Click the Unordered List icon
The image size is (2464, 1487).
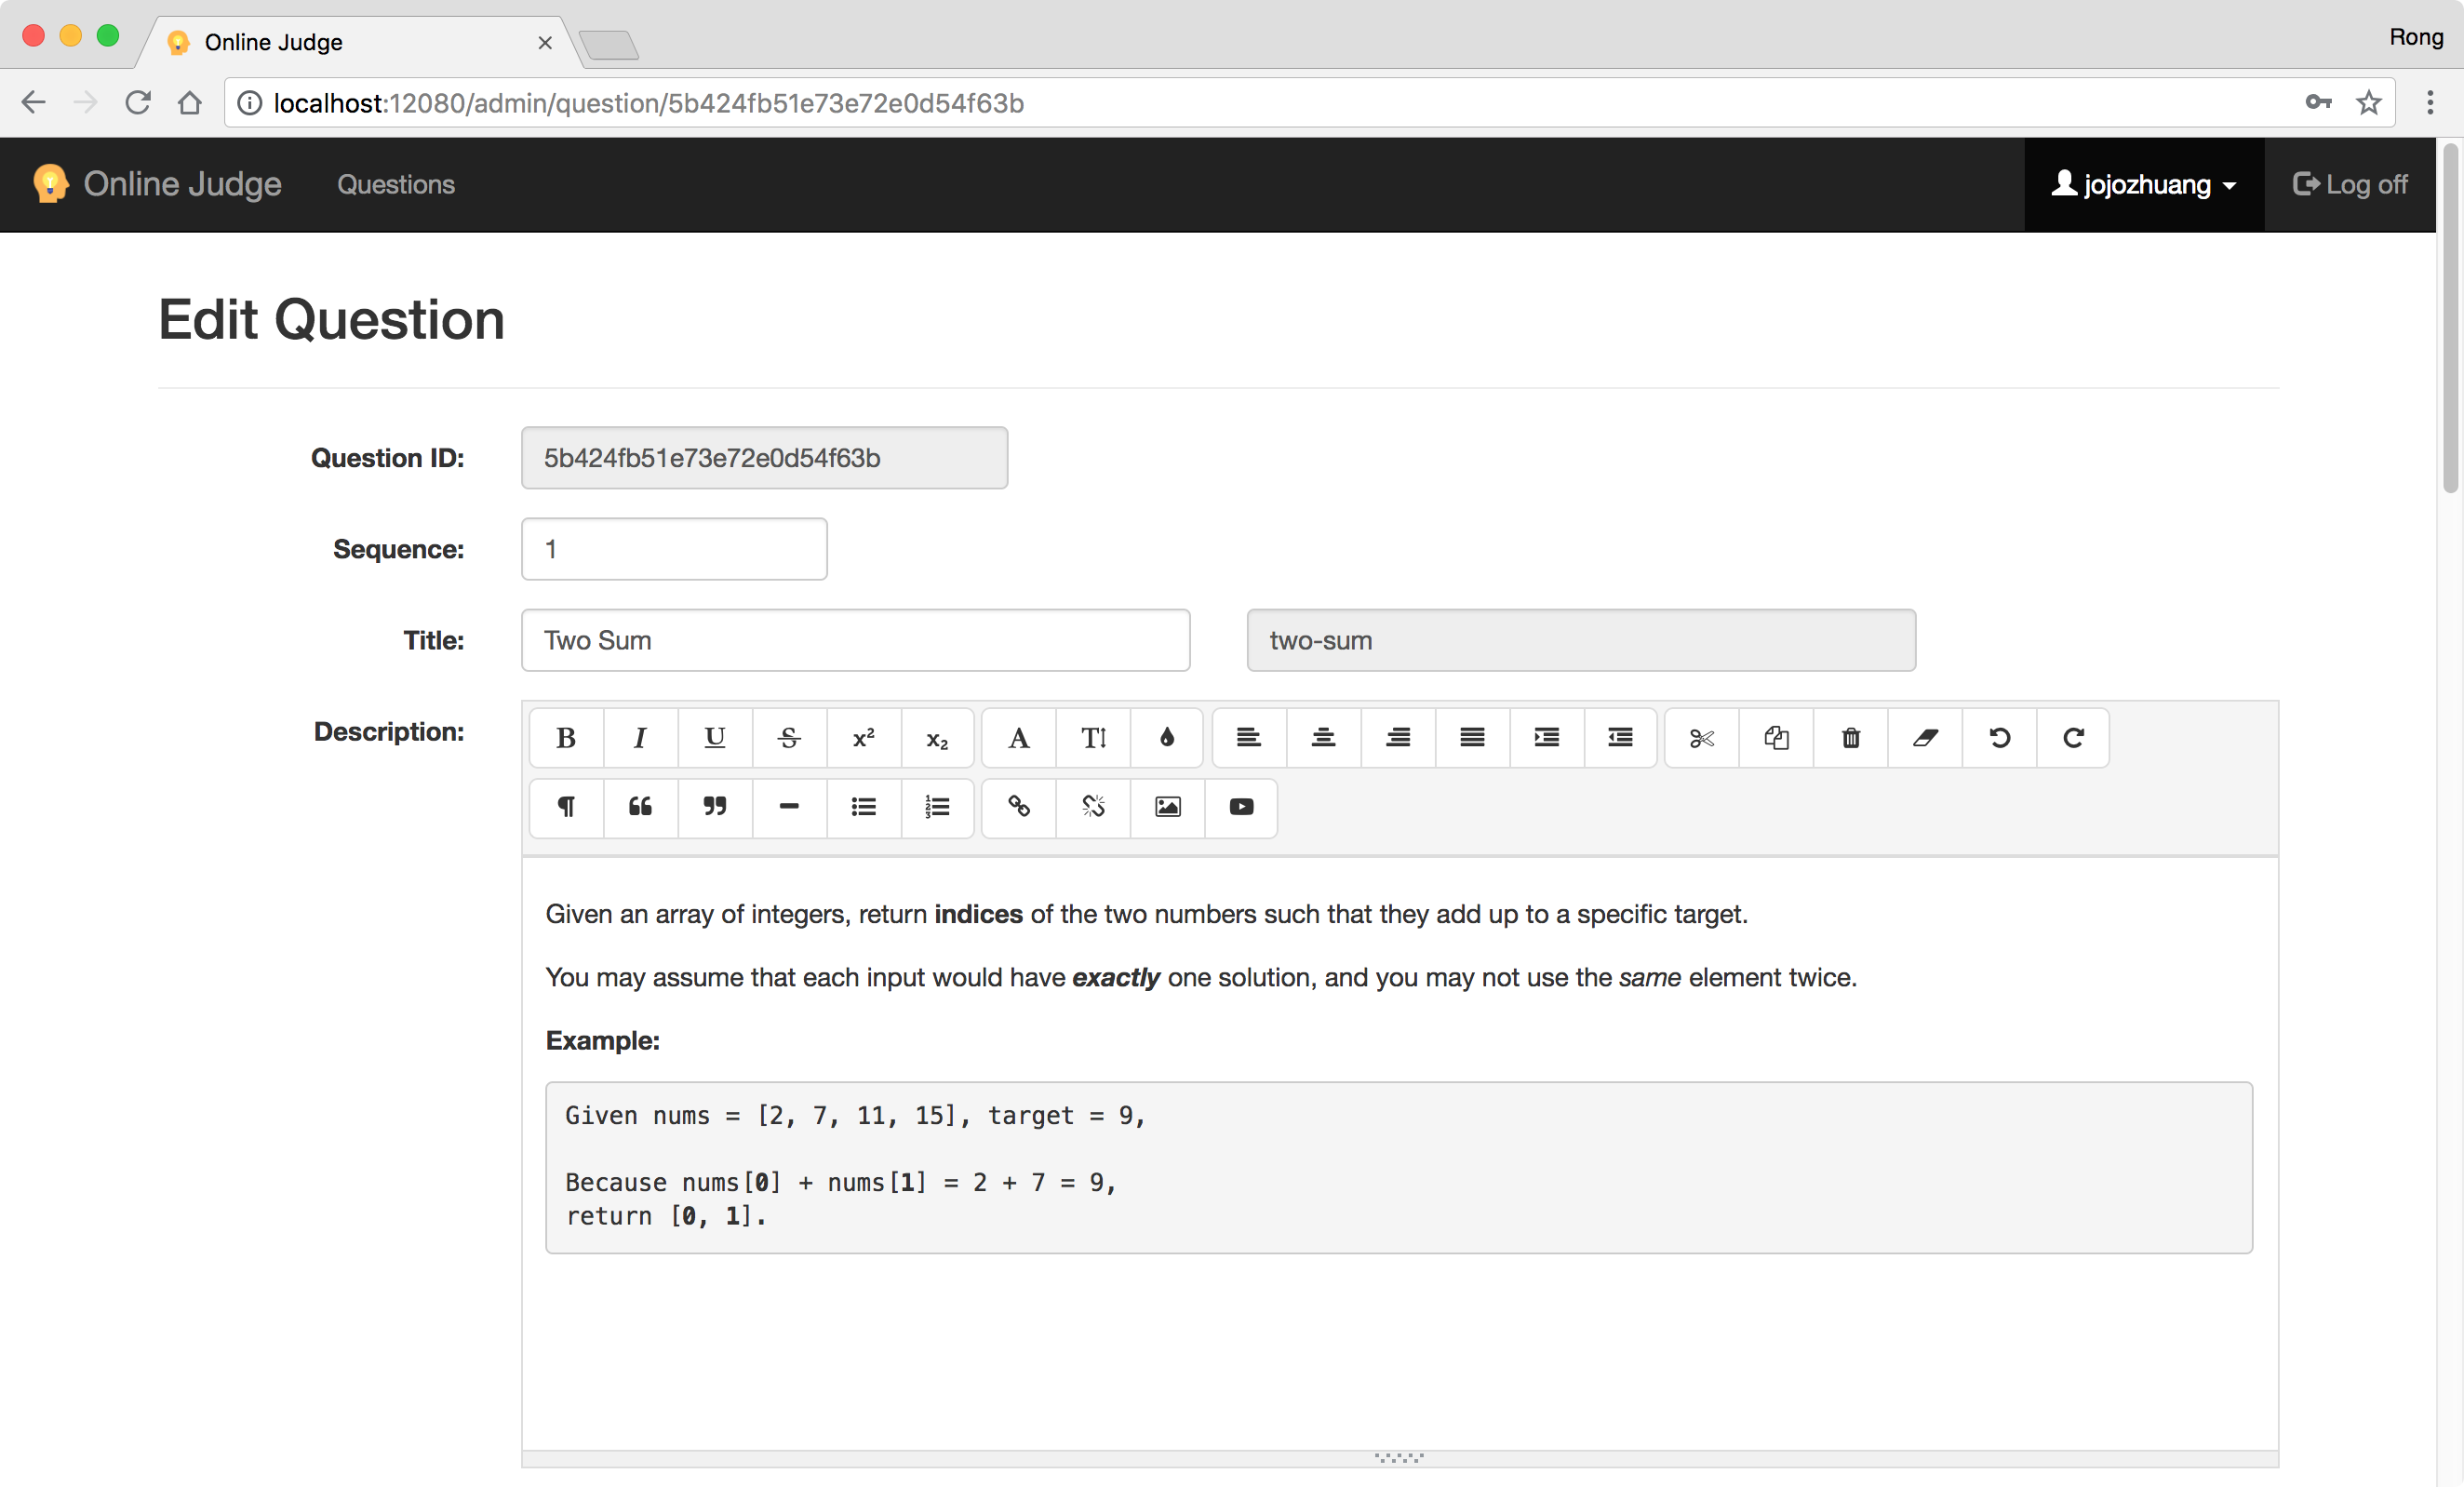tap(863, 806)
